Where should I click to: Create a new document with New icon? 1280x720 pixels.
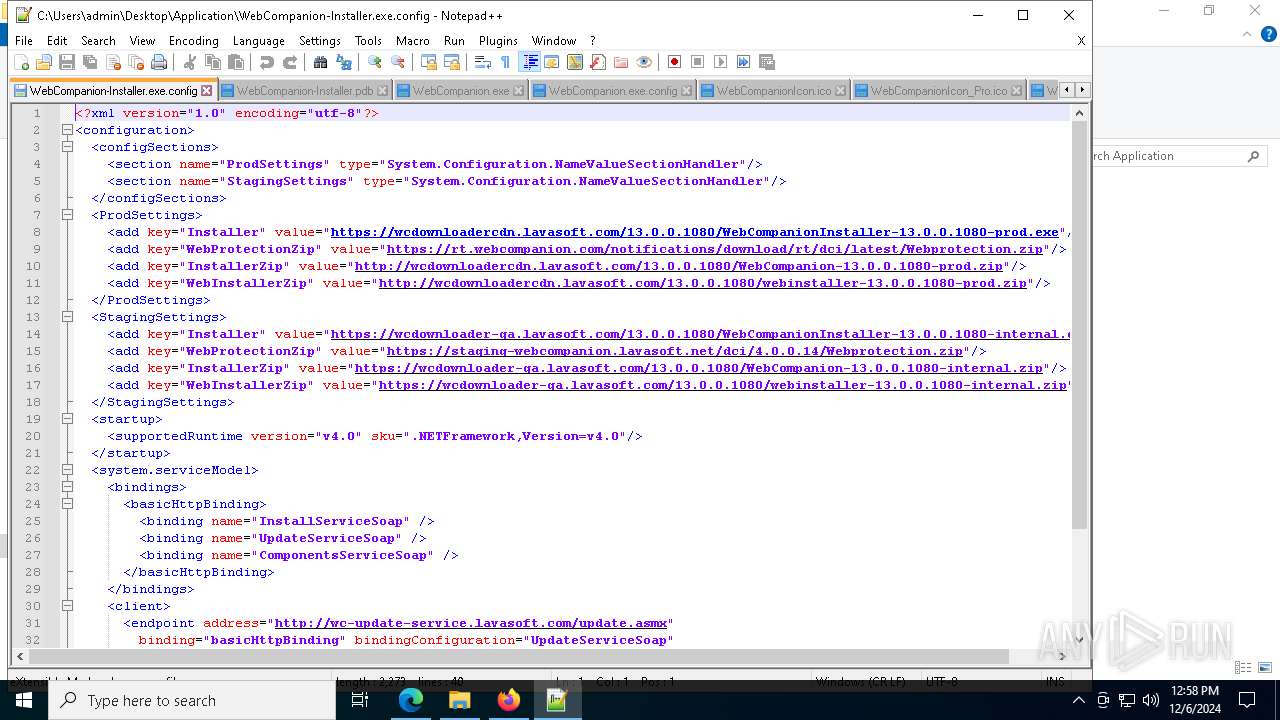click(22, 62)
